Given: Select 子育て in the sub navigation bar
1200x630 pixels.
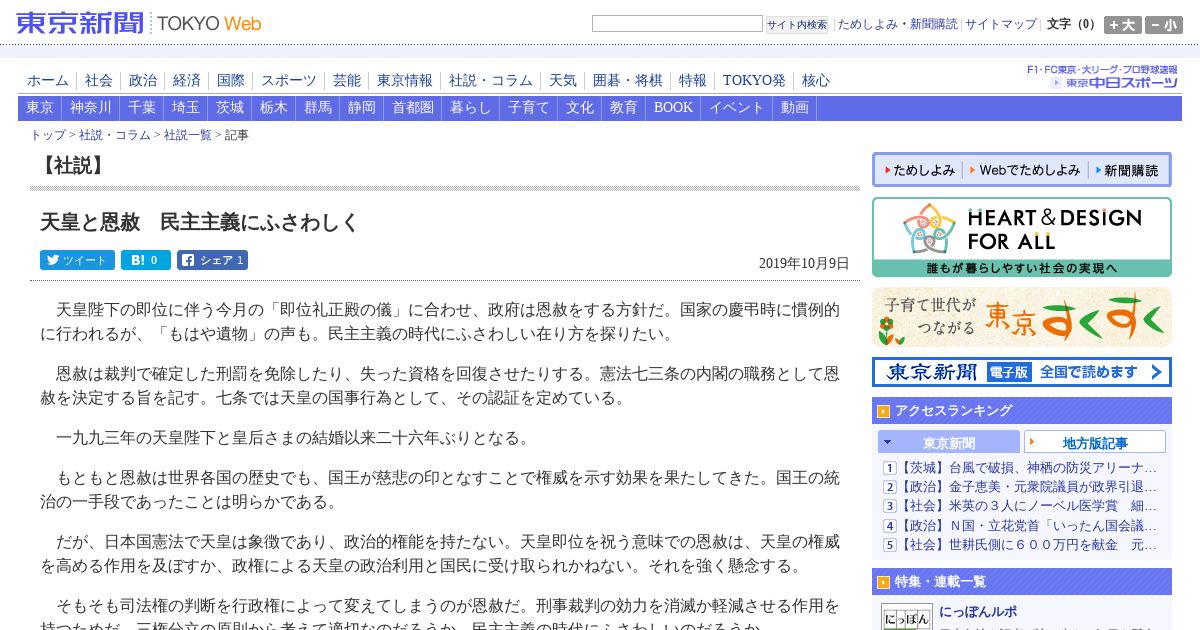Looking at the screenshot, I should tap(529, 107).
